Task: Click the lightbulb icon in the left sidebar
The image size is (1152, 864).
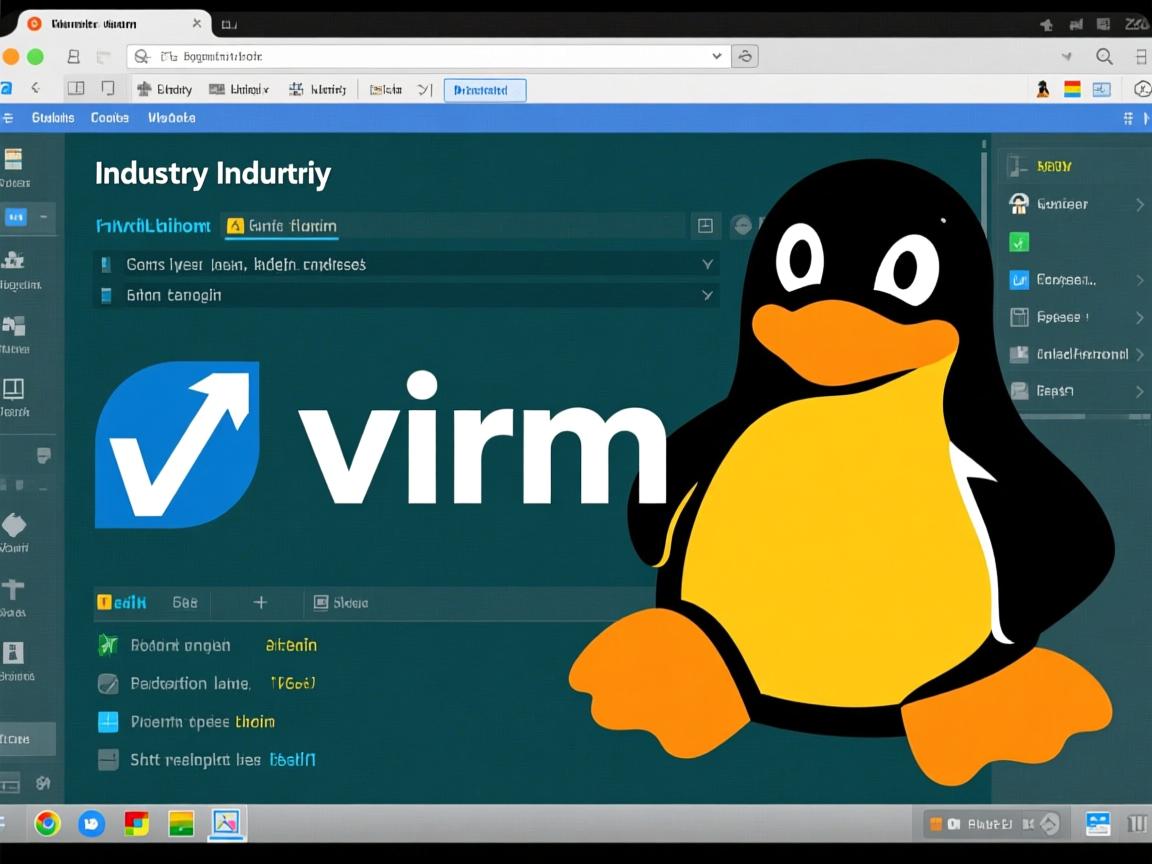Action: point(42,455)
